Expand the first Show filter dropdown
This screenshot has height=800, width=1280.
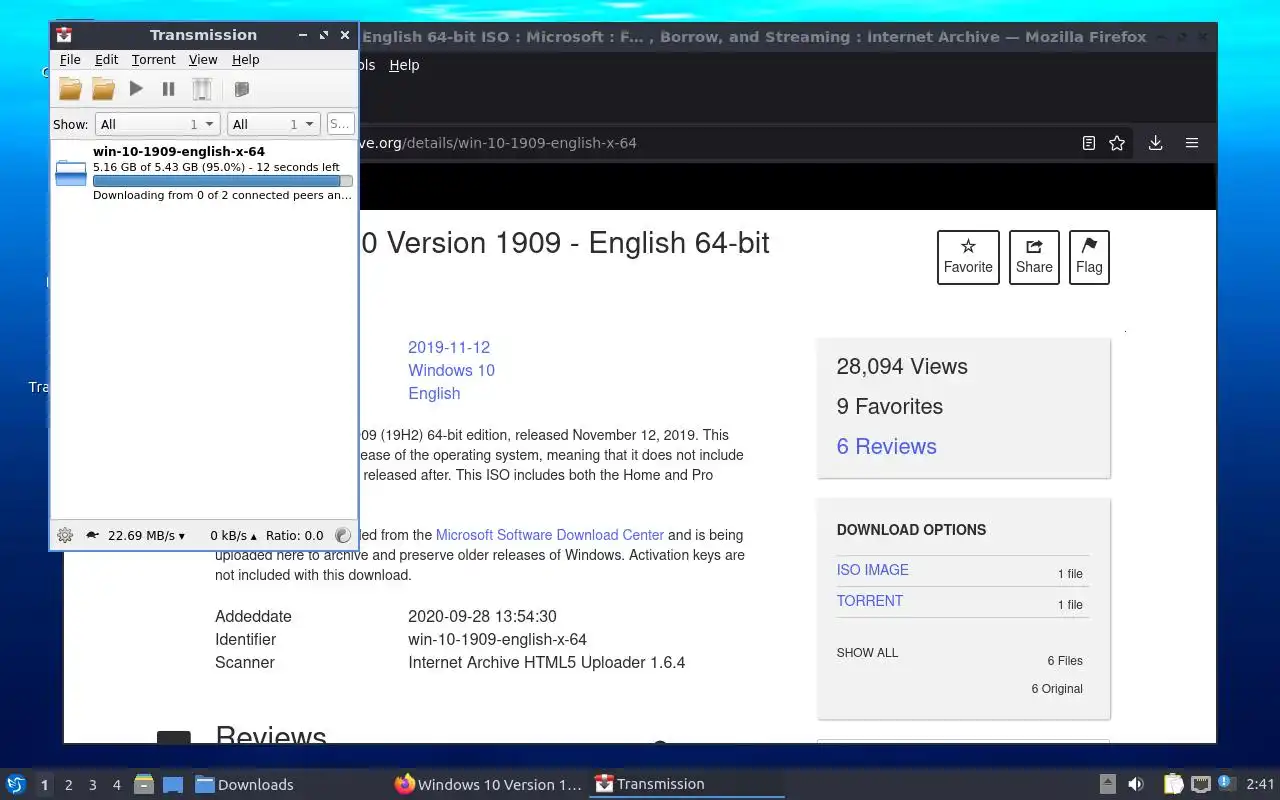coord(157,124)
